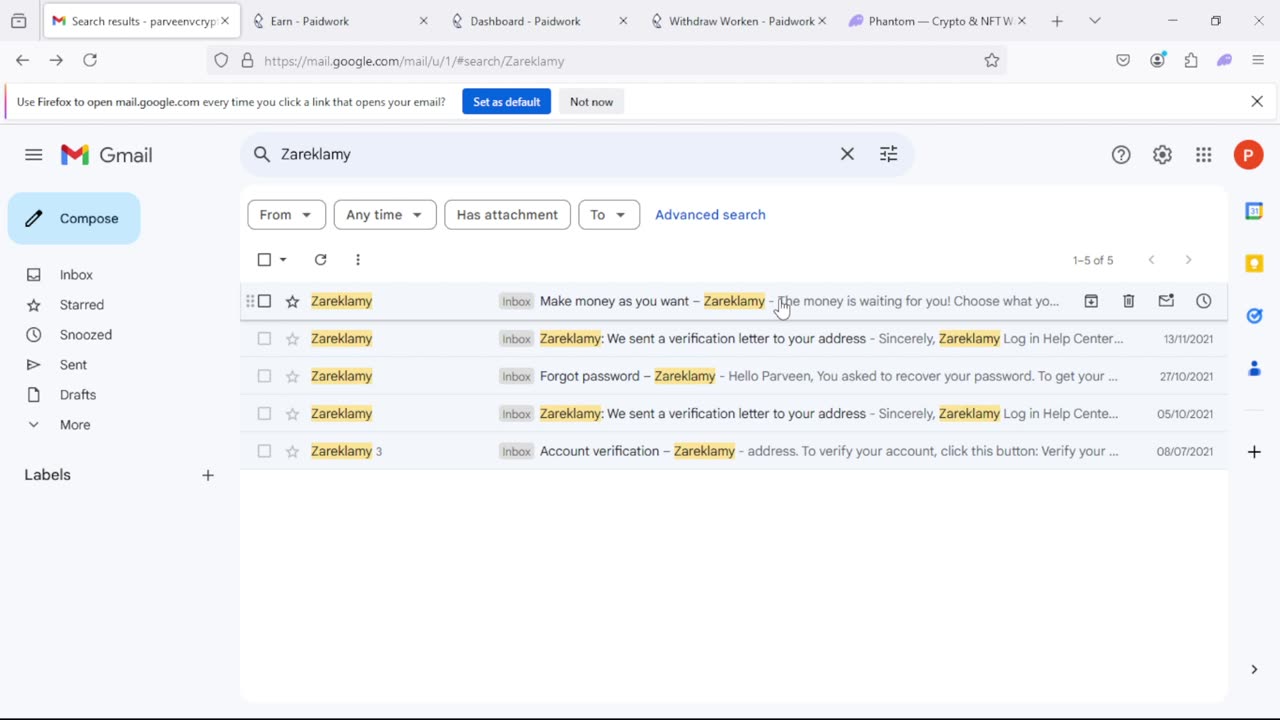The height and width of the screenshot is (720, 1280).
Task: Check the Account verification email checkbox
Action: [264, 451]
